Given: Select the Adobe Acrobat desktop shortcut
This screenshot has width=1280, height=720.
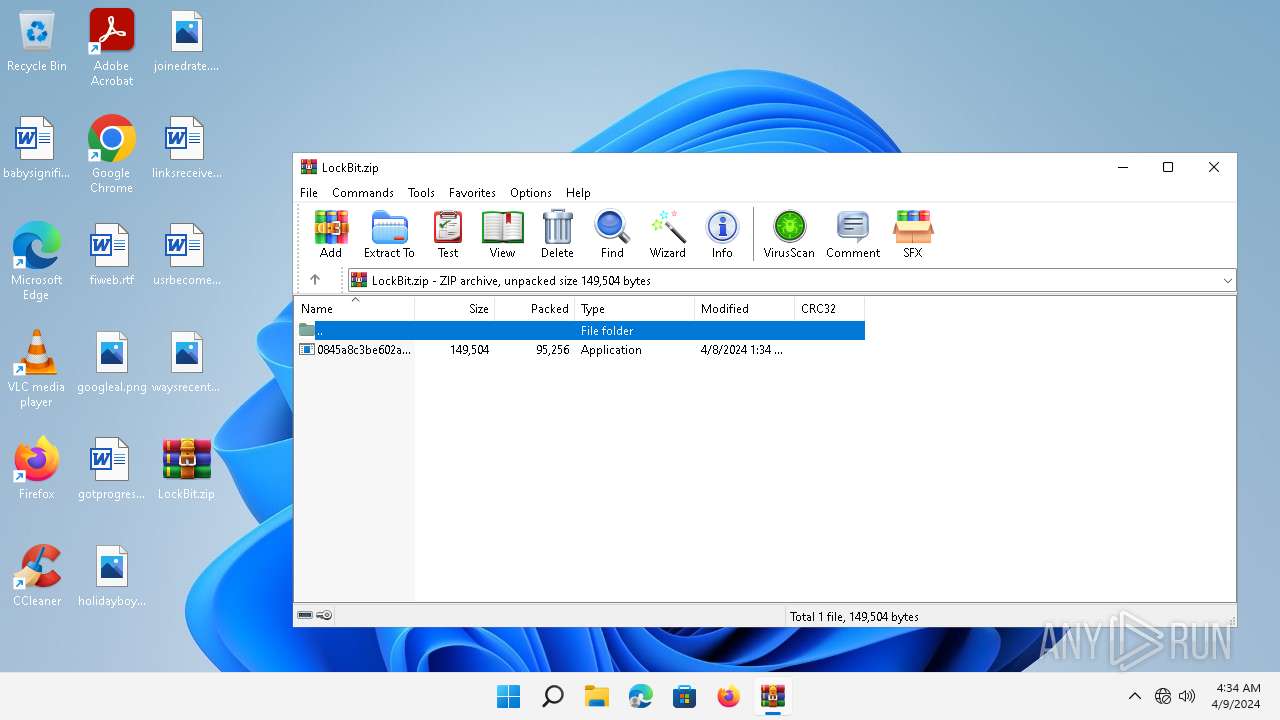Looking at the screenshot, I should 112,48.
